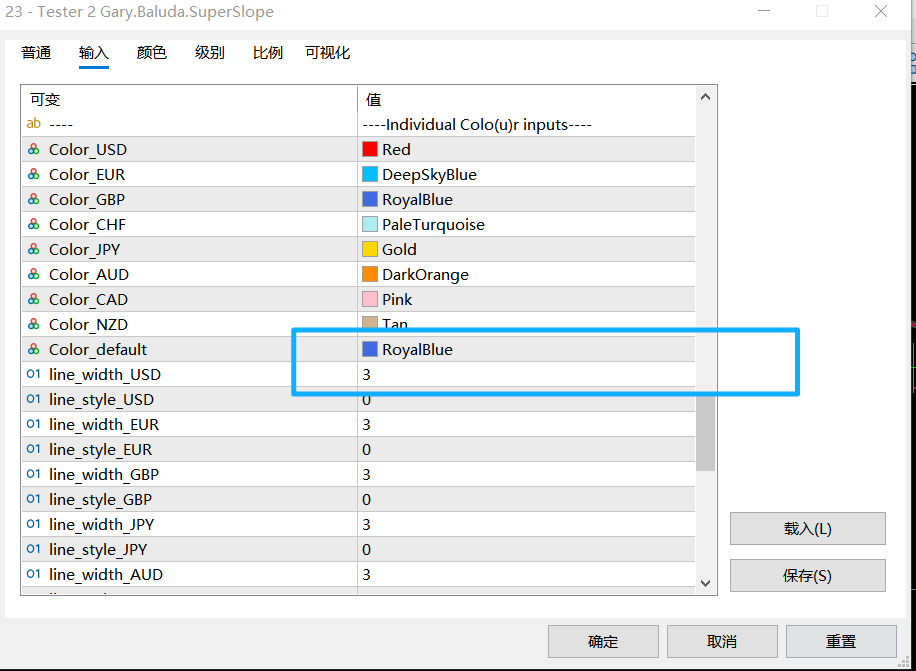Click the Color_default variable name

coord(98,350)
